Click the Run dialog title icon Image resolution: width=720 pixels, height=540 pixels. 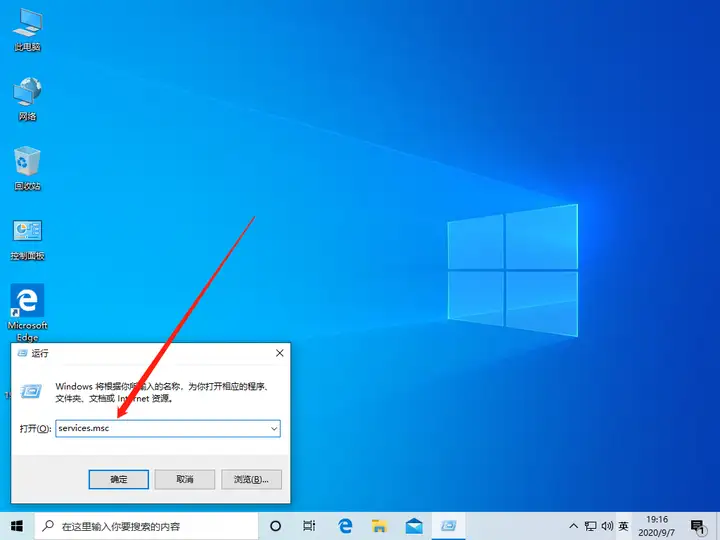point(22,353)
